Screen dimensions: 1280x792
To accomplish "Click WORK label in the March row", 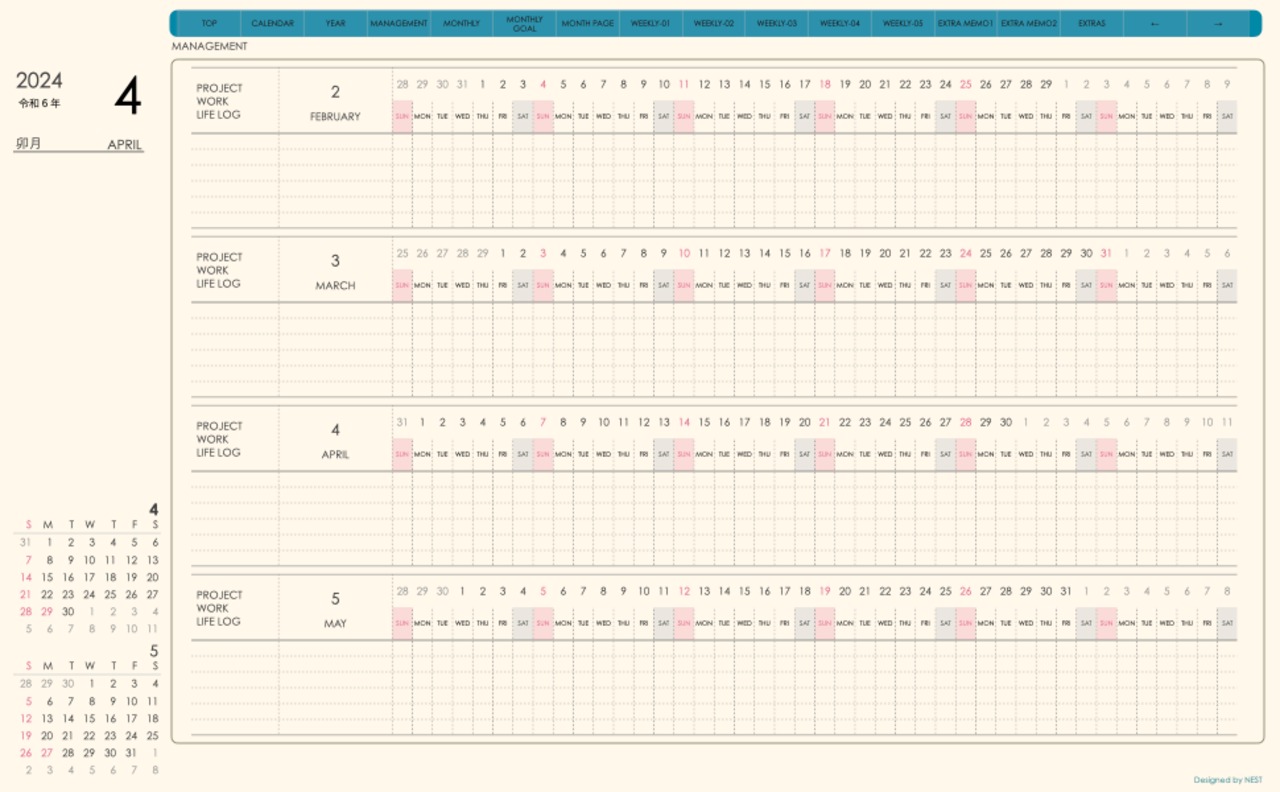I will [x=212, y=270].
